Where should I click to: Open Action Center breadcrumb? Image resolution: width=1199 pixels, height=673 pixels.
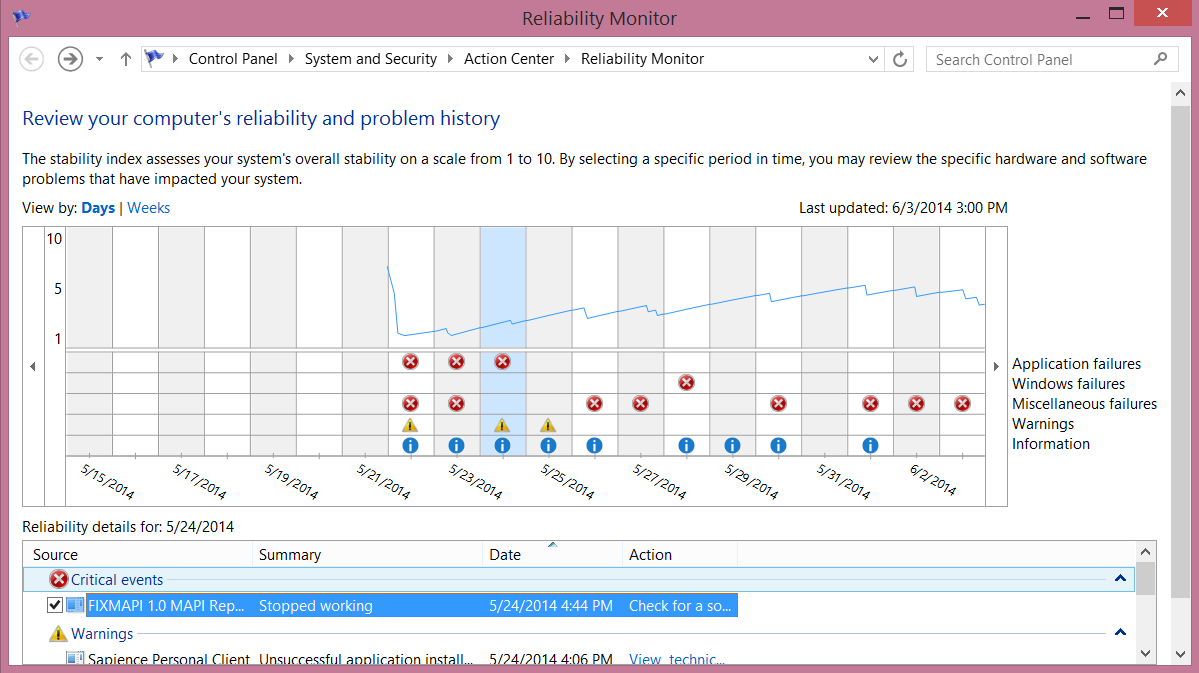coord(508,59)
